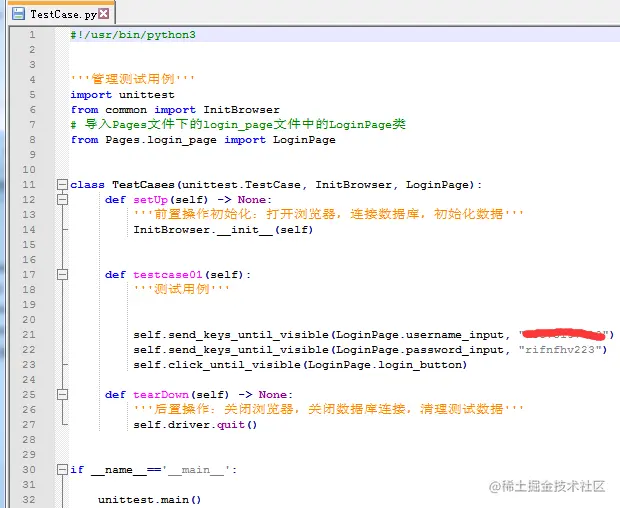Click 'Pages.login_page' in the import statement
620x508 pixels.
pyautogui.click(x=161, y=140)
